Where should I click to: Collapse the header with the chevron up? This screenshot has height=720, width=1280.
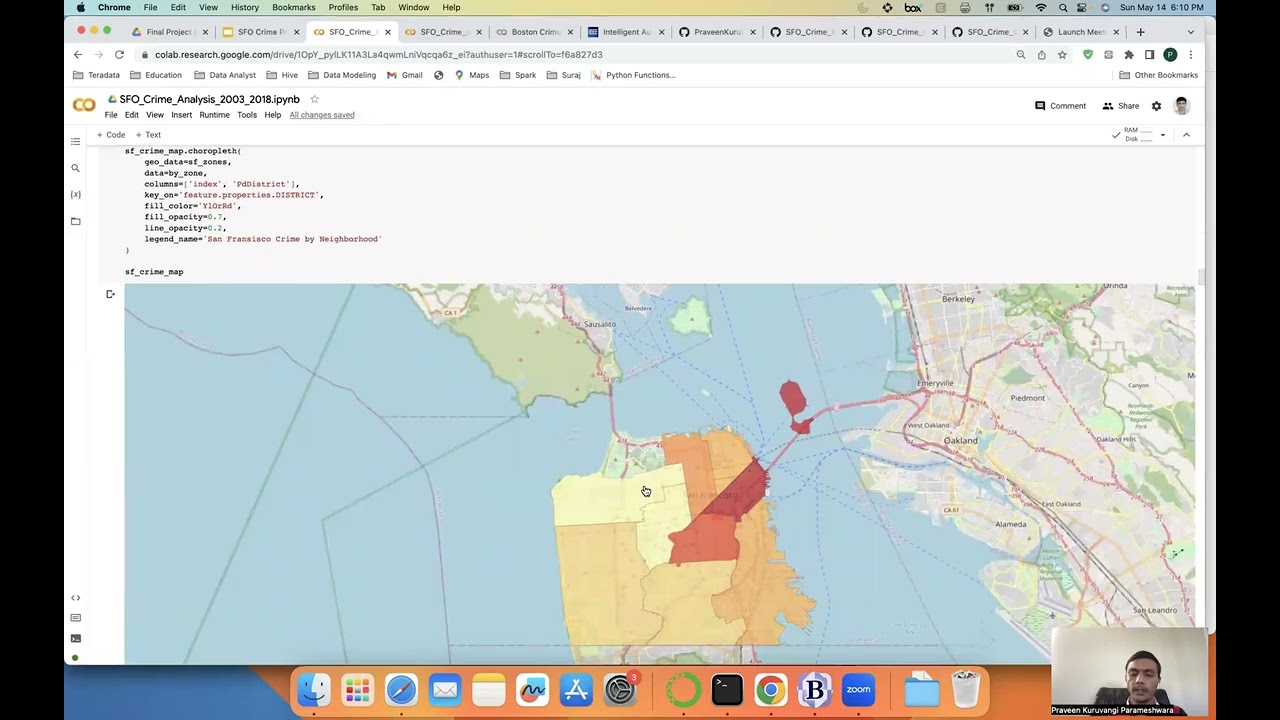pyautogui.click(x=1186, y=135)
